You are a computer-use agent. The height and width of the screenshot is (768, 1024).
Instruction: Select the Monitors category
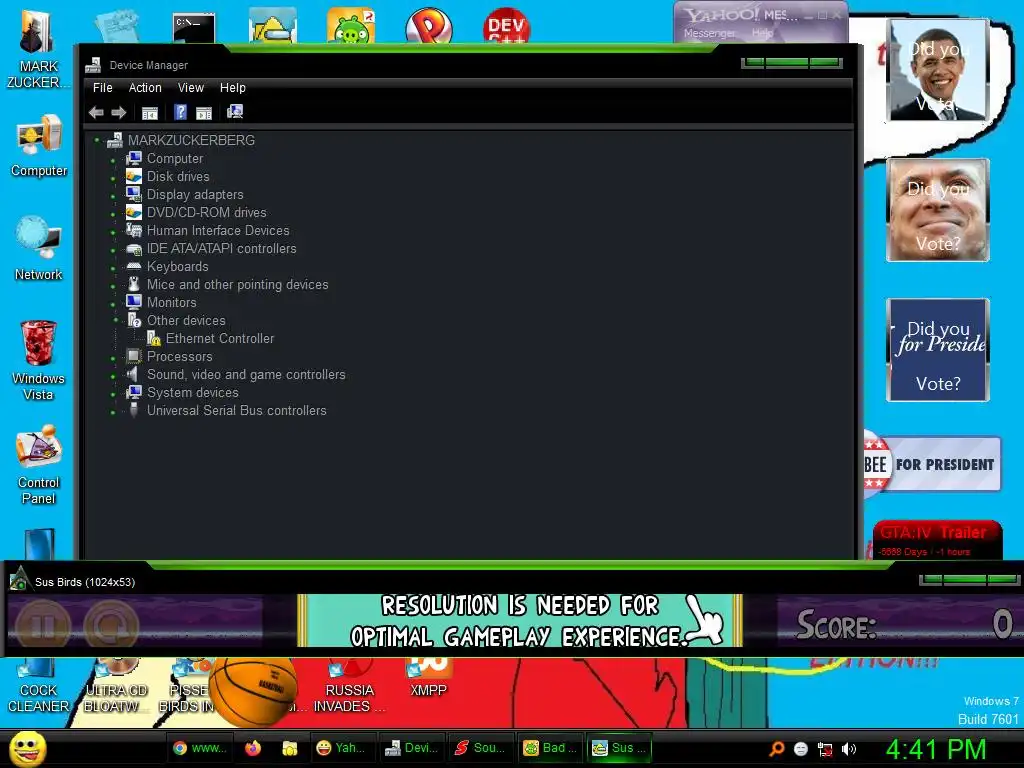pyautogui.click(x=171, y=302)
